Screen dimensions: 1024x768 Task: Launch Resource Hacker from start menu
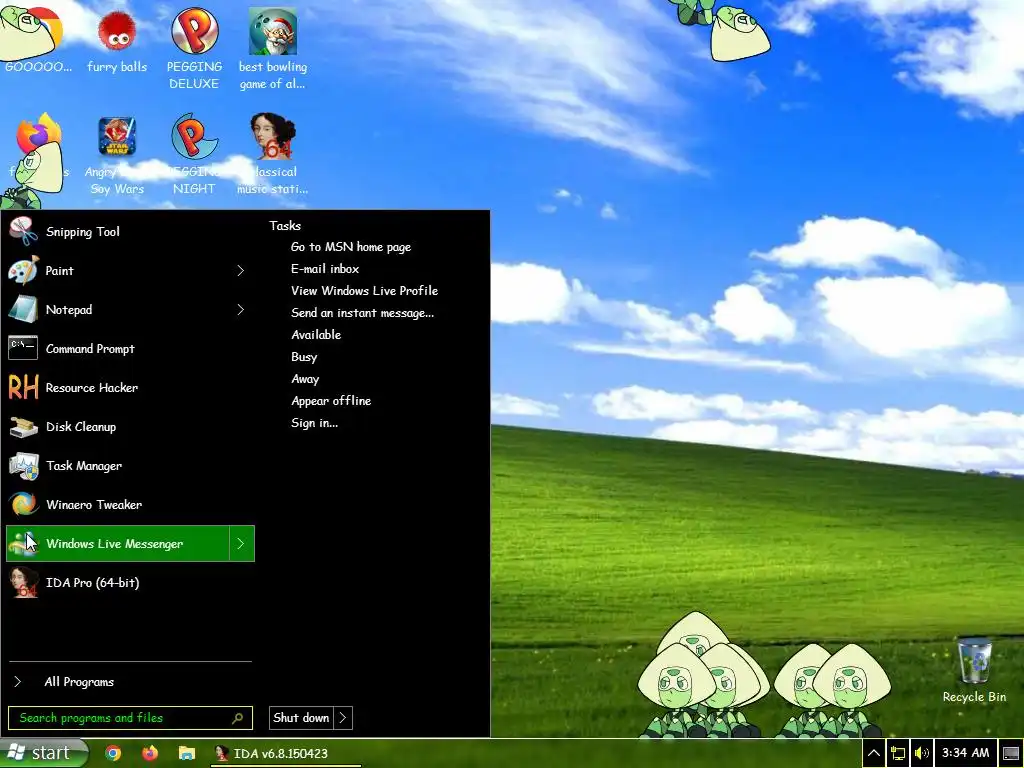[129, 388]
